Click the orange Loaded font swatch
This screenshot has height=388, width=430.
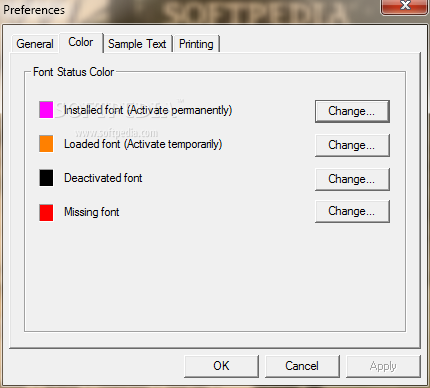[x=46, y=144]
